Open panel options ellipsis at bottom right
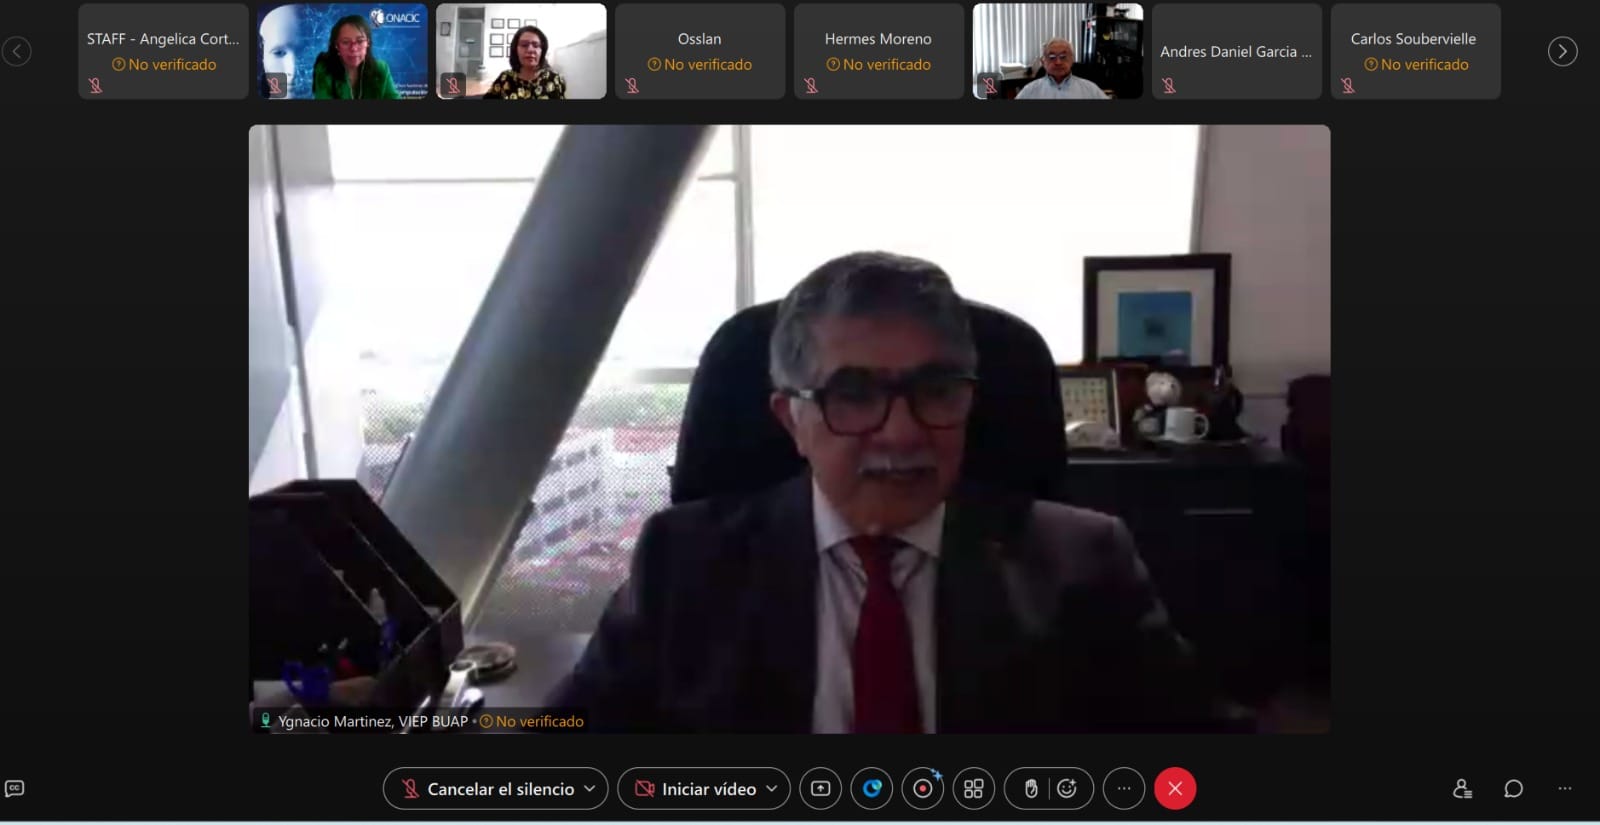Viewport: 1600px width, 825px height. coord(1565,789)
